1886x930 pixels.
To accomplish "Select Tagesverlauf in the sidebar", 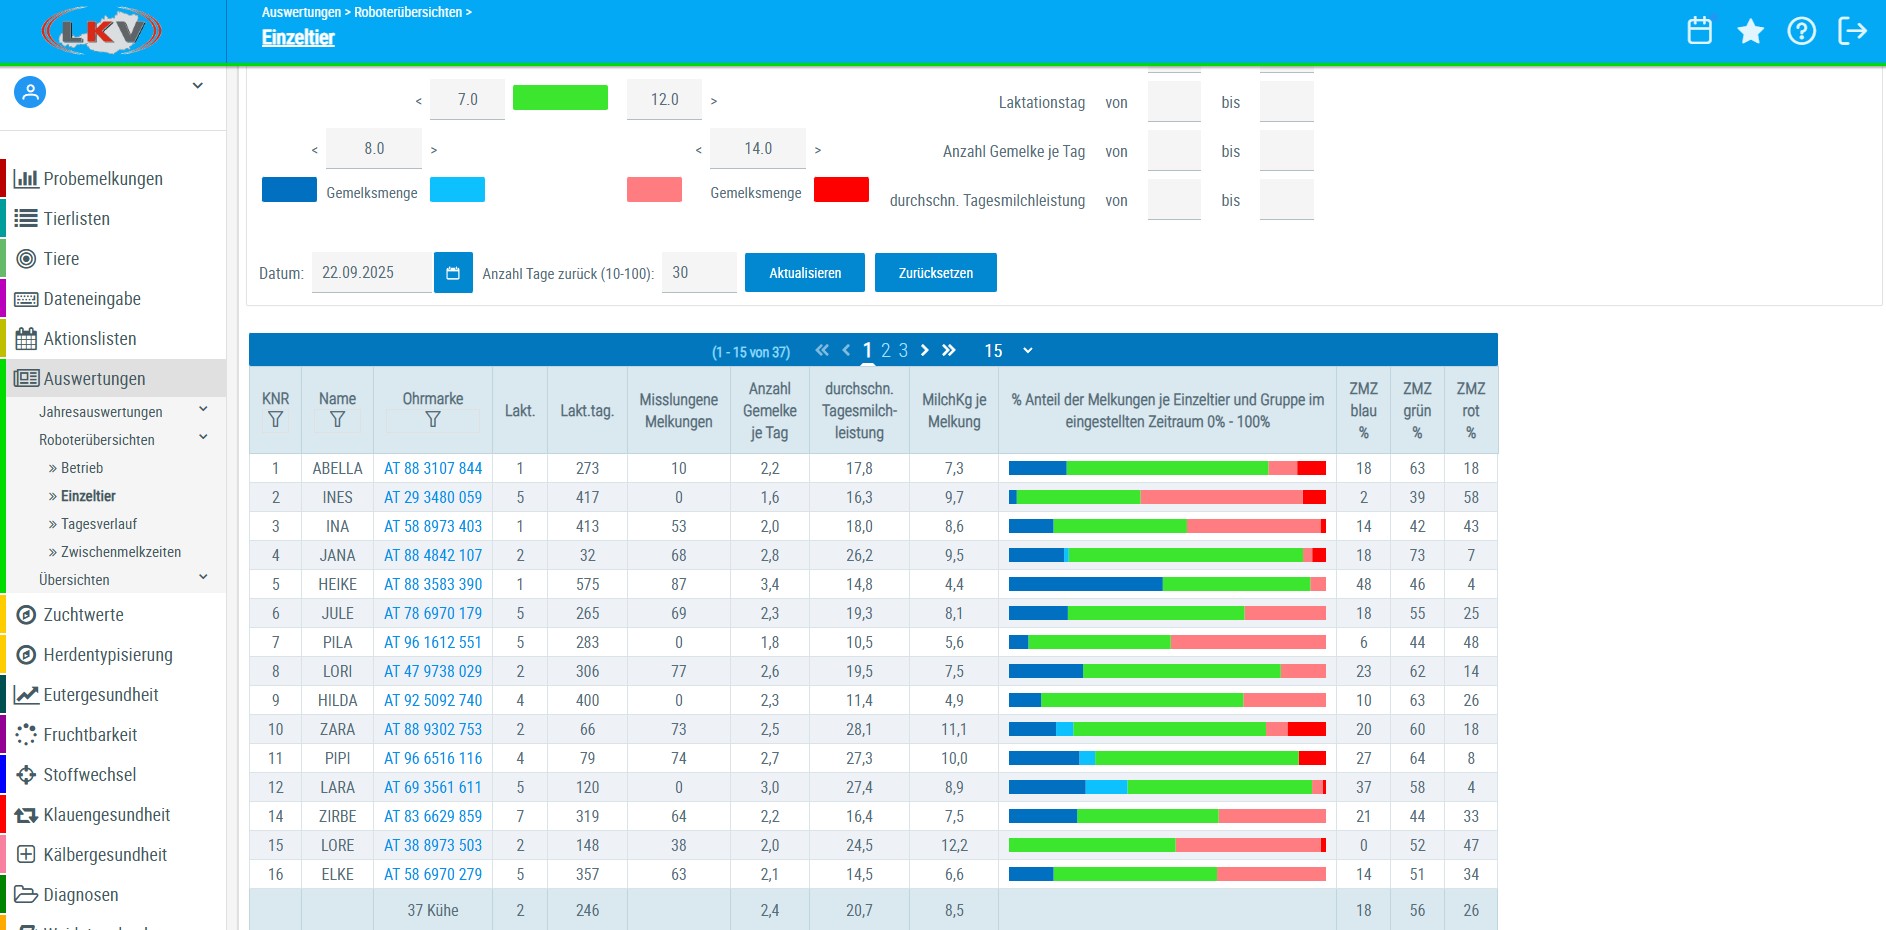I will point(99,524).
